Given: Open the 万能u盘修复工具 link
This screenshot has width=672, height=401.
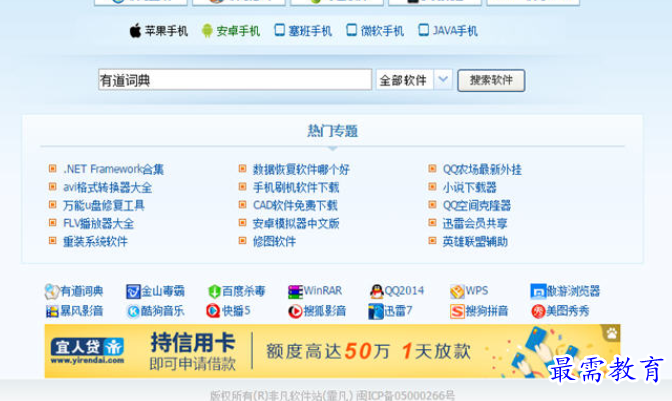Looking at the screenshot, I should coord(104,205).
